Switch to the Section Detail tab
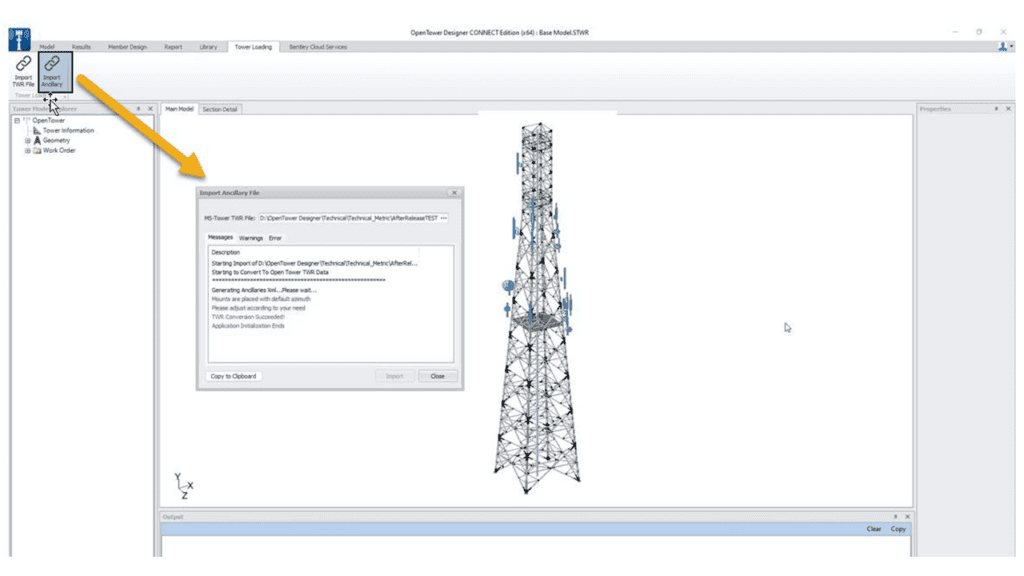The height and width of the screenshot is (576, 1024). (x=219, y=109)
